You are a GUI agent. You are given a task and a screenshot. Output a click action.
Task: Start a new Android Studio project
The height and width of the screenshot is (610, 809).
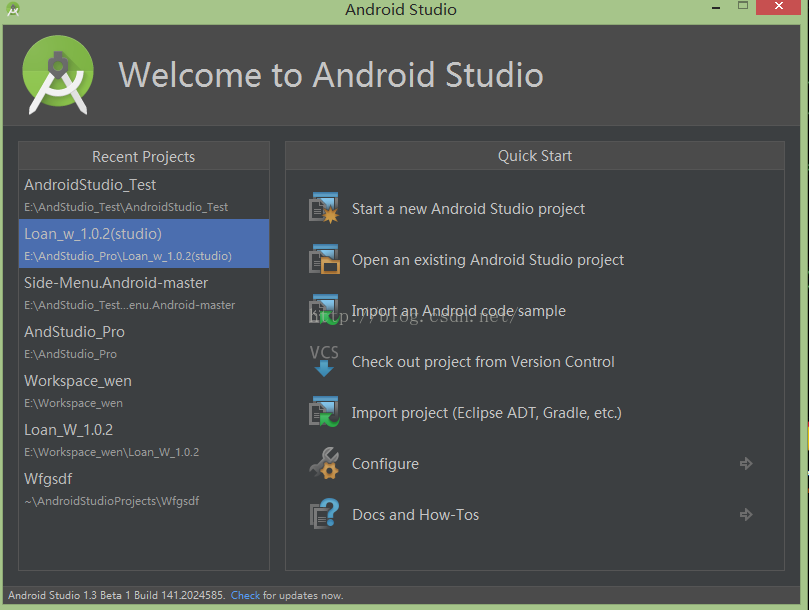pyautogui.click(x=468, y=209)
